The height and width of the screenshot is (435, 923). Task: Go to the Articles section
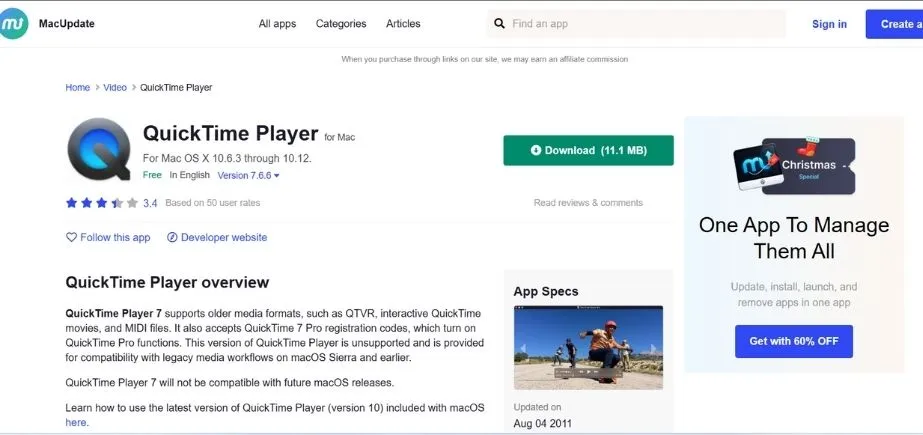[403, 24]
